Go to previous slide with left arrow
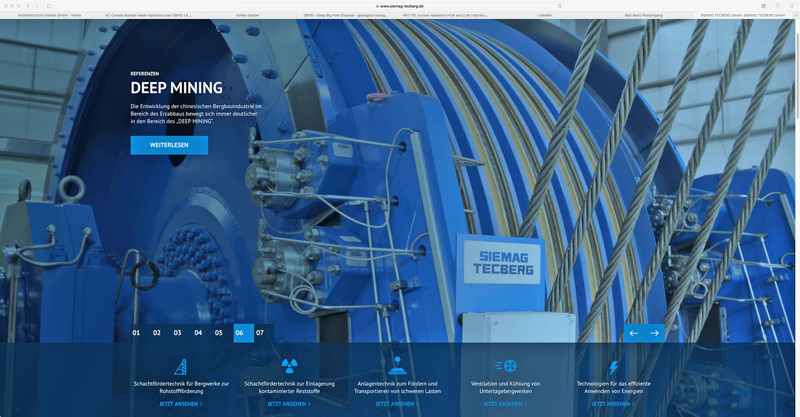 pos(633,332)
